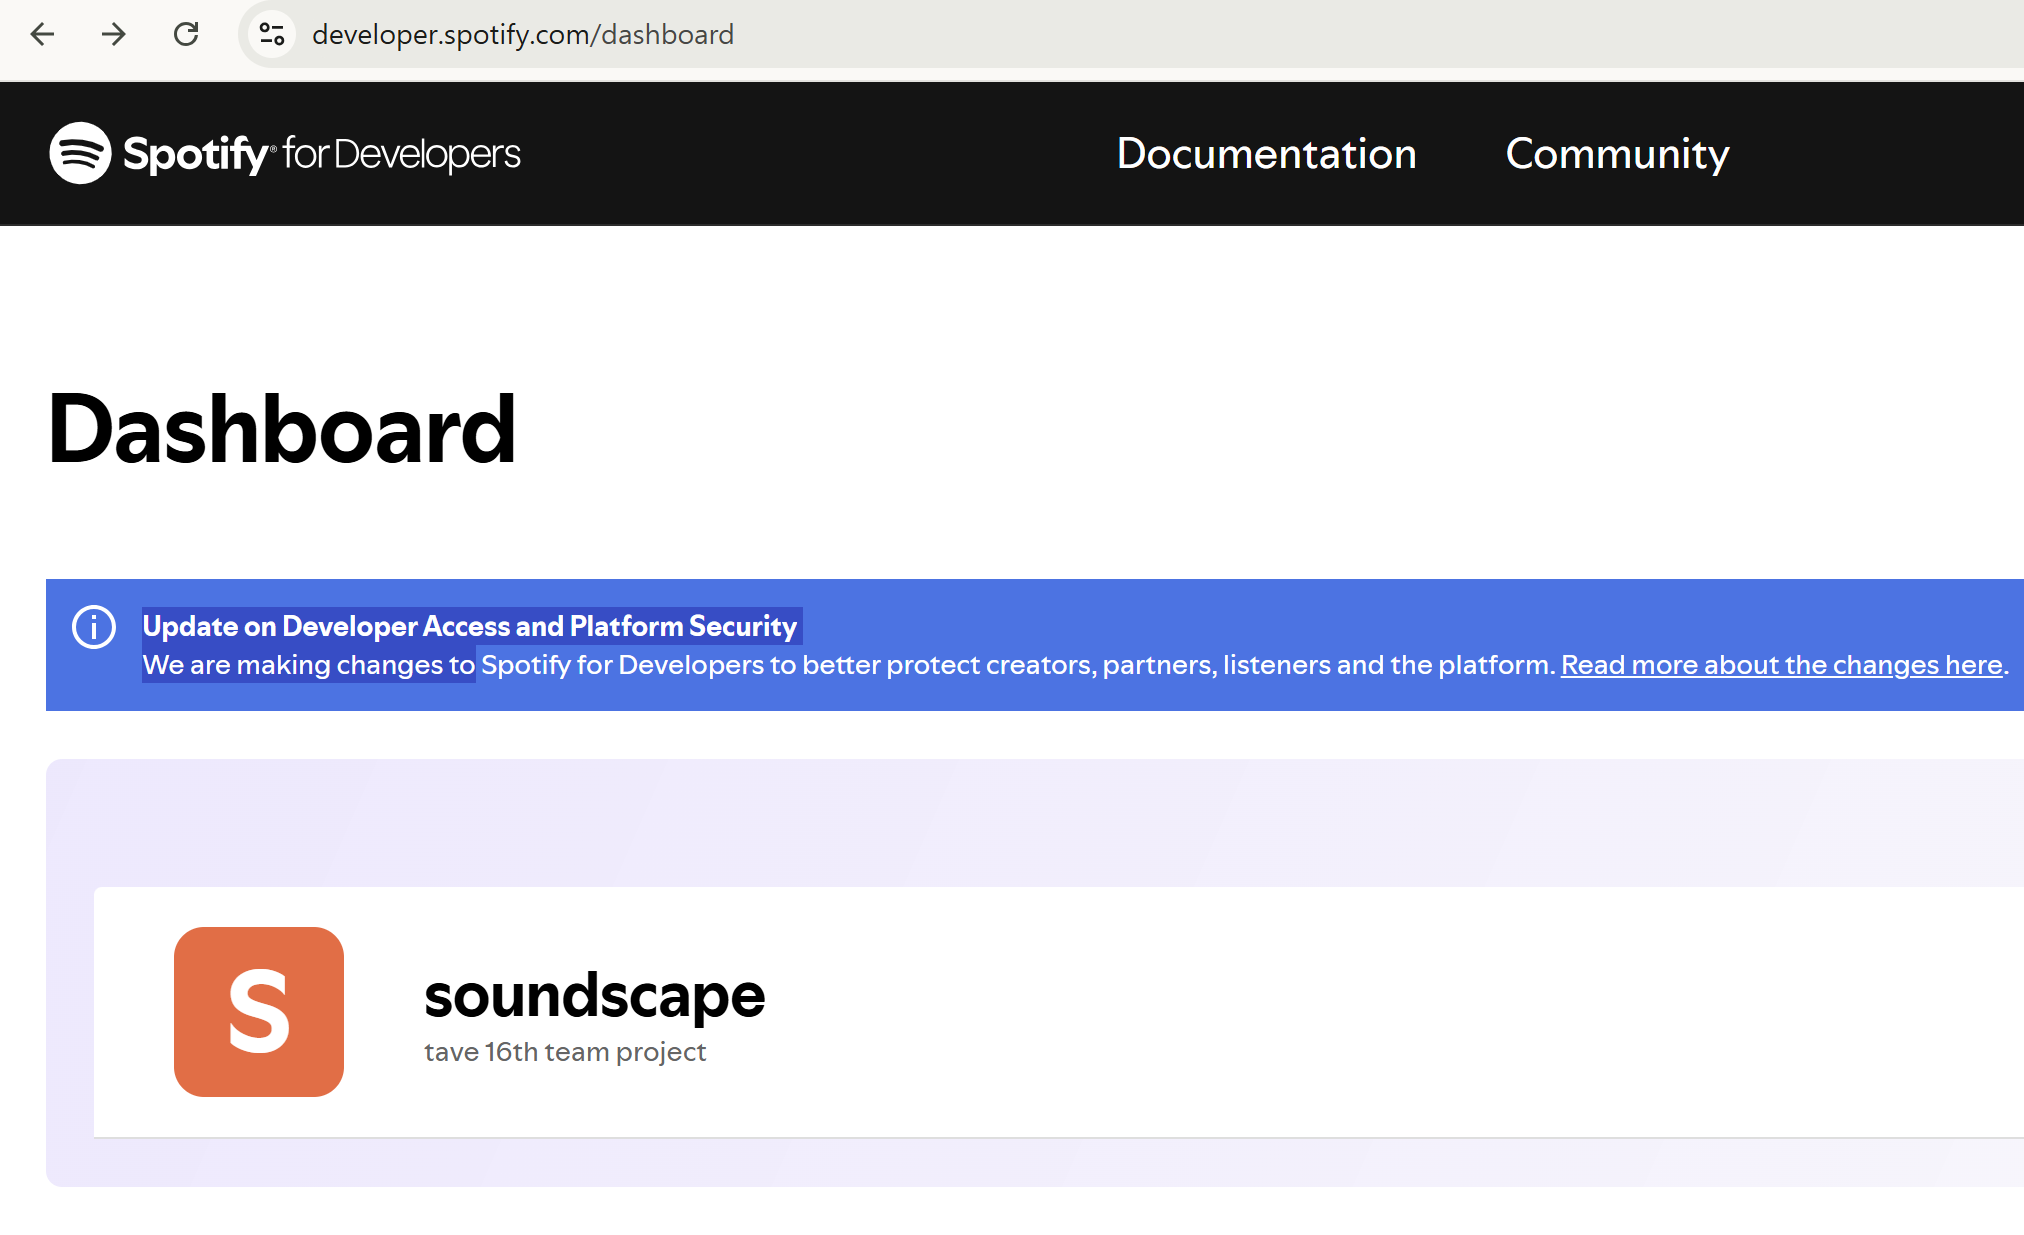Viewport: 2024px width, 1235px height.
Task: Click the 'for Developers' wordmark text
Action: [x=401, y=154]
